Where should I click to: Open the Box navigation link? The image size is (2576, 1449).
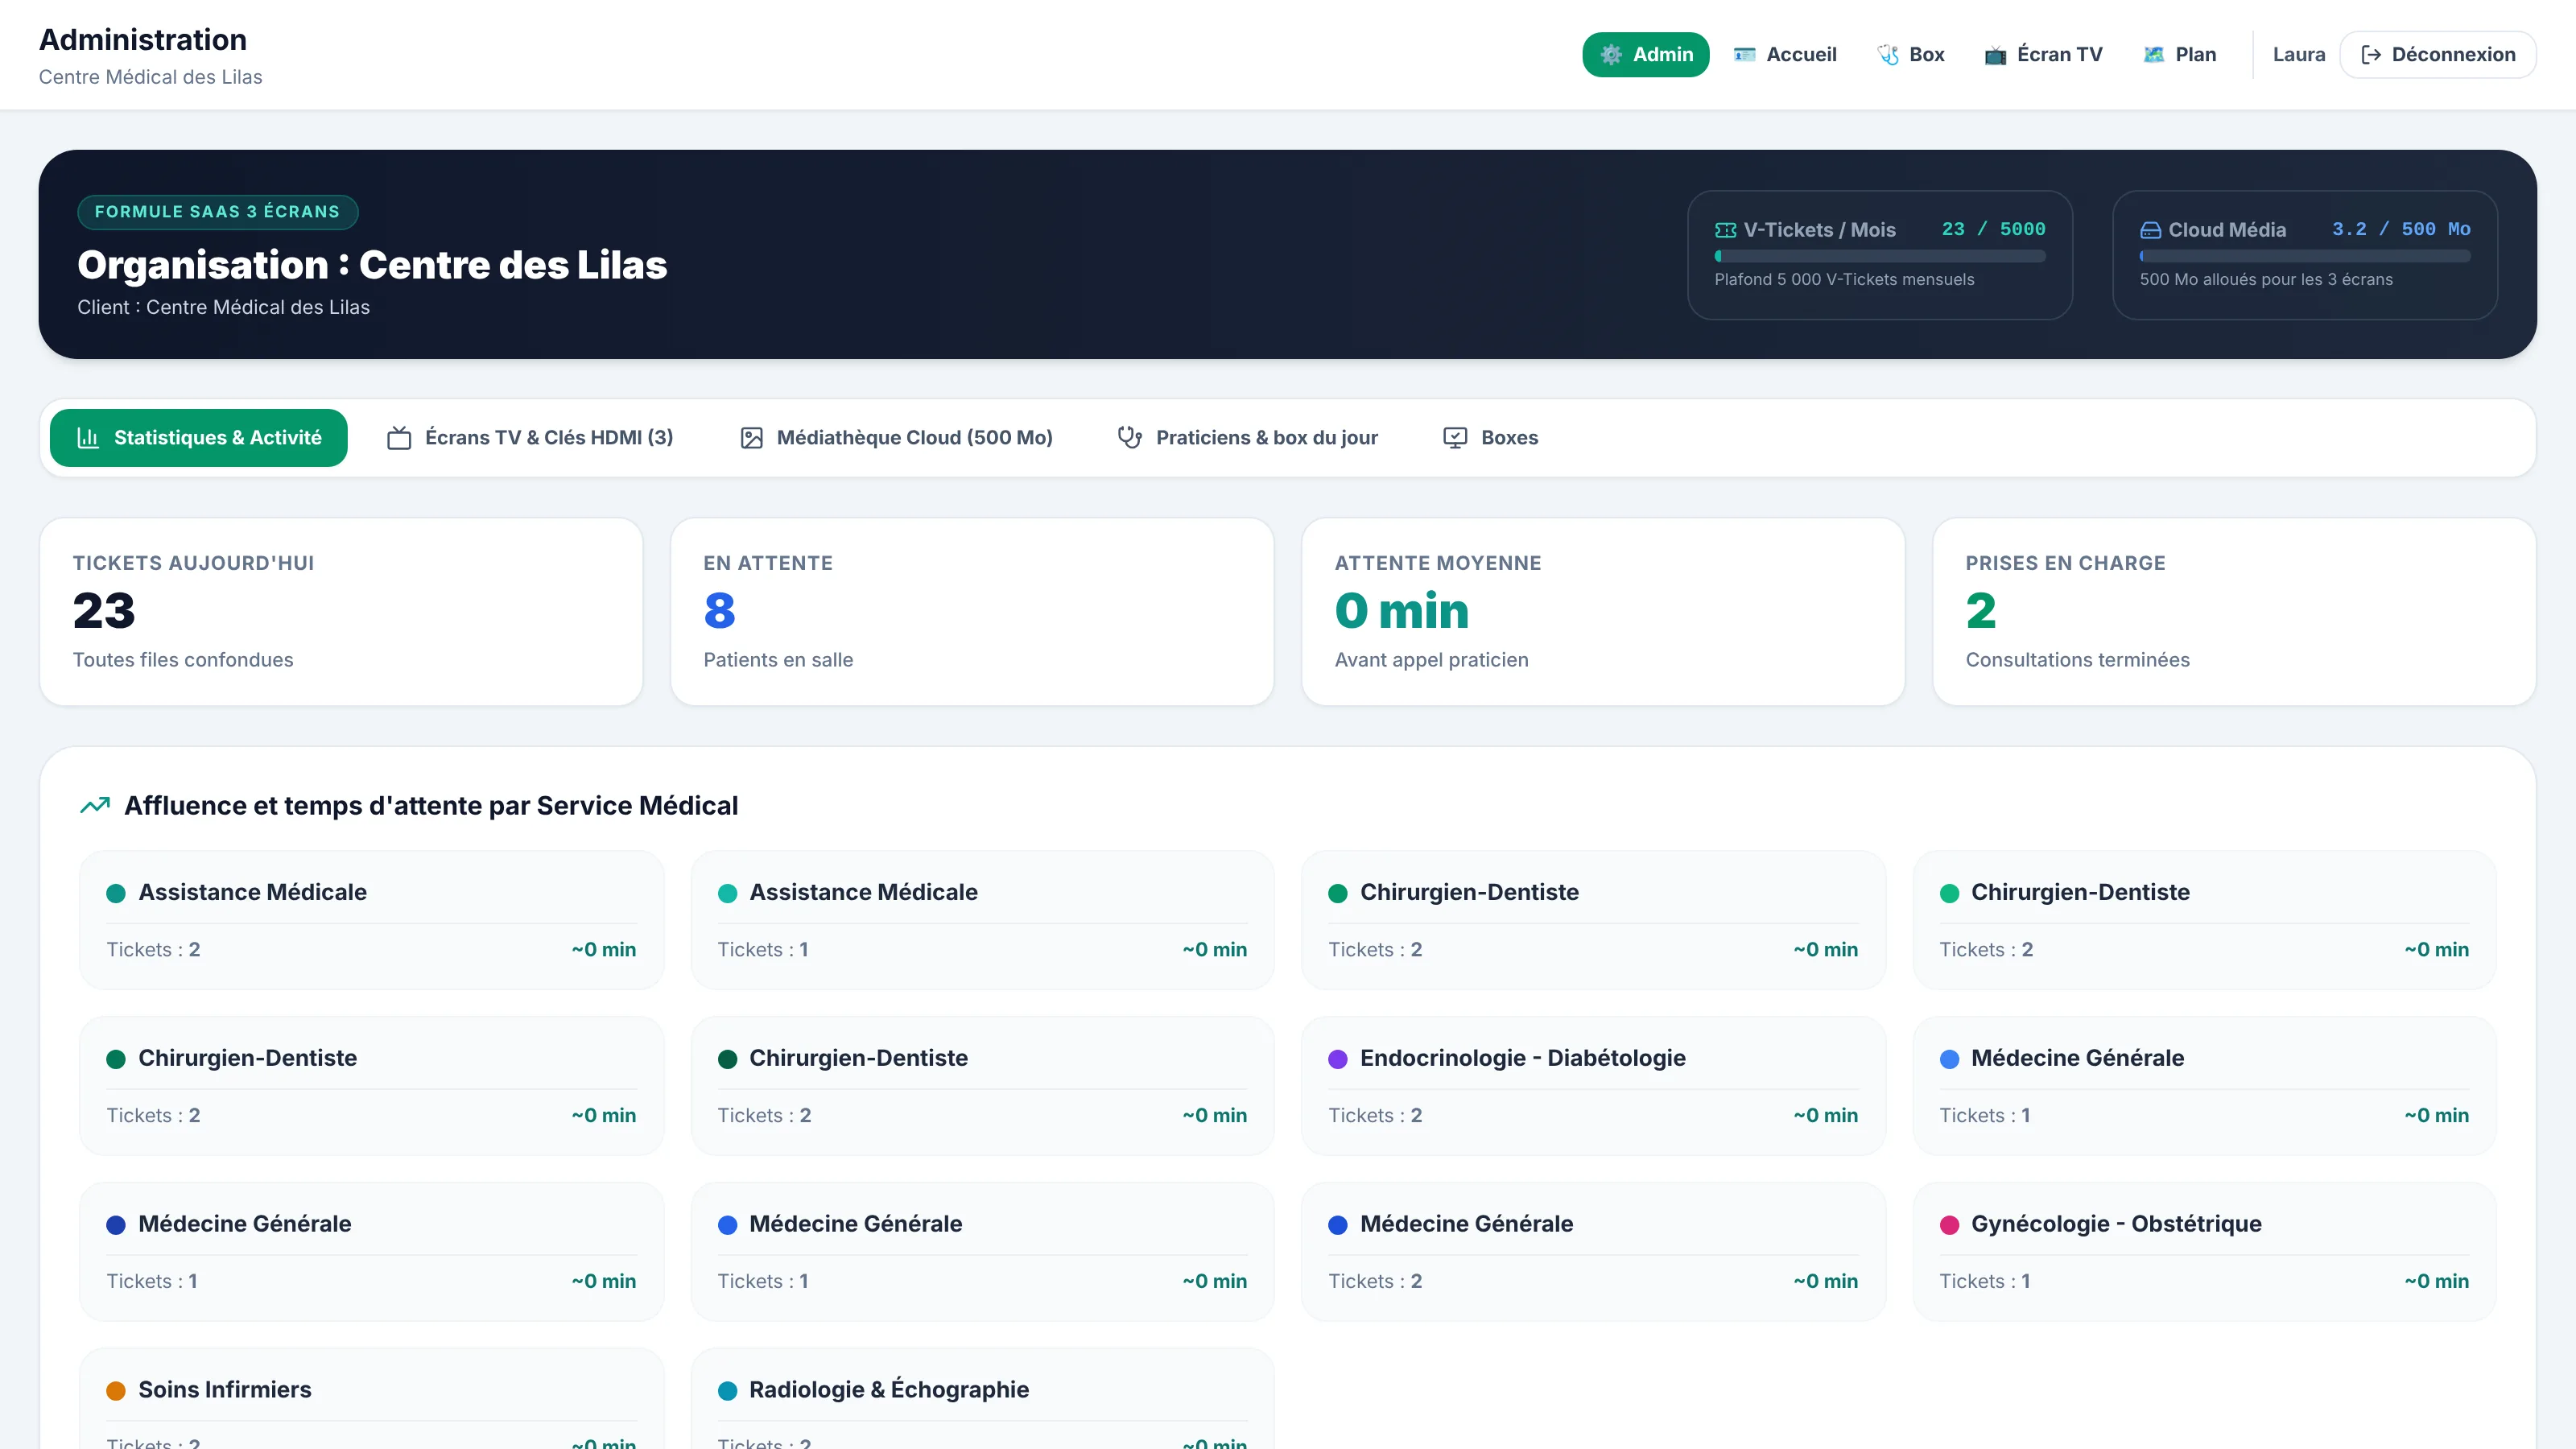(x=1910, y=54)
